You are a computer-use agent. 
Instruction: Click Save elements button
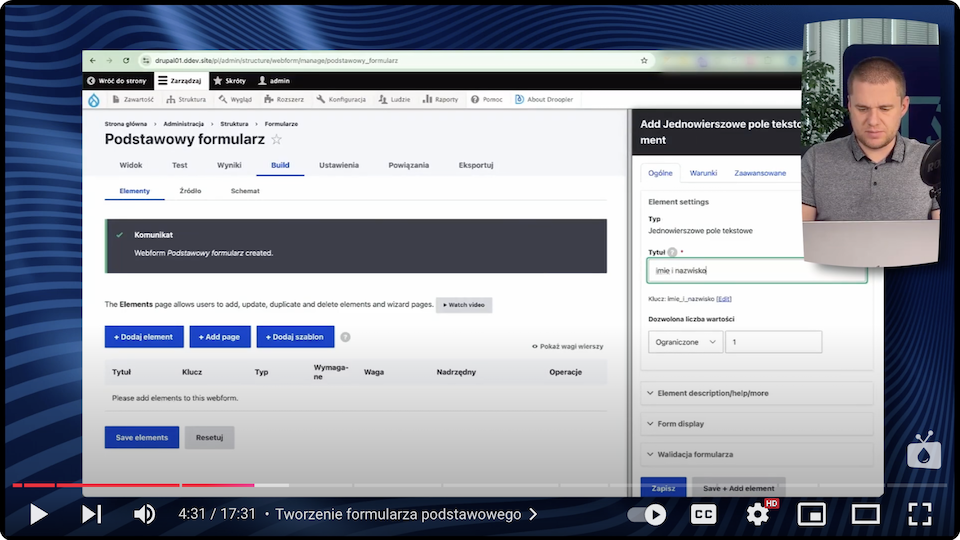pyautogui.click(x=141, y=437)
